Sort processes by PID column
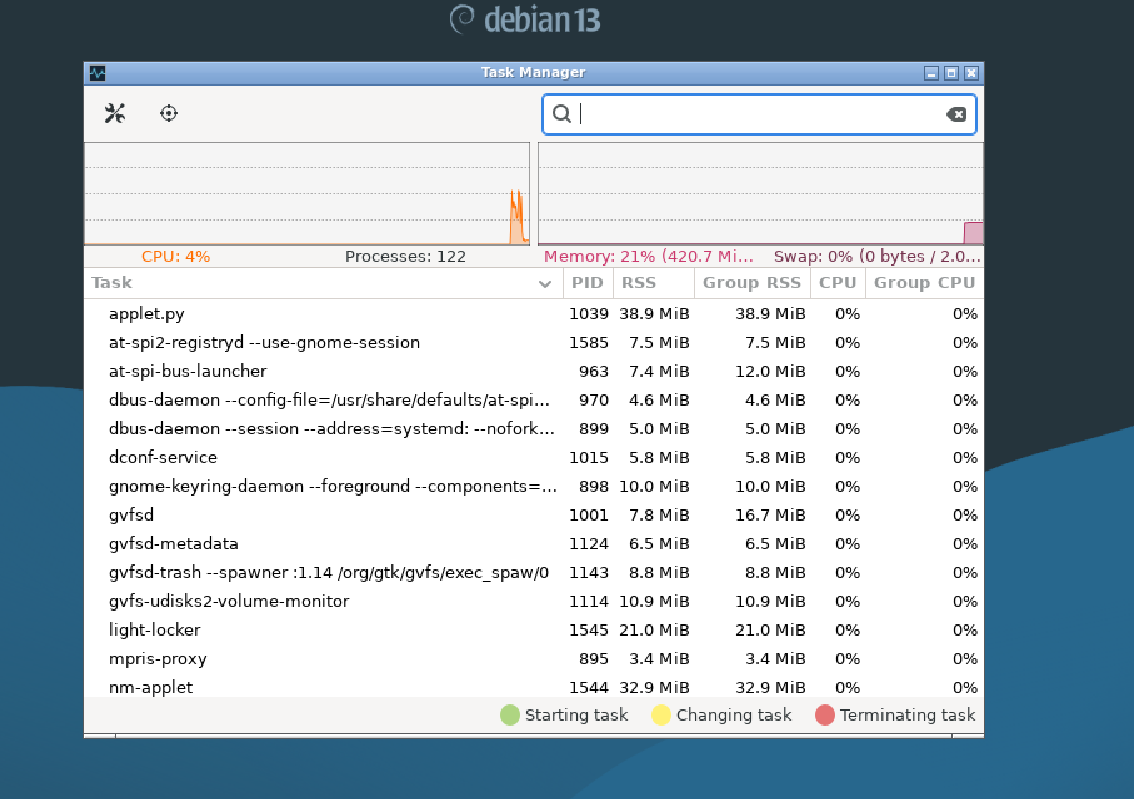Viewport: 1134px width, 799px height. (588, 283)
